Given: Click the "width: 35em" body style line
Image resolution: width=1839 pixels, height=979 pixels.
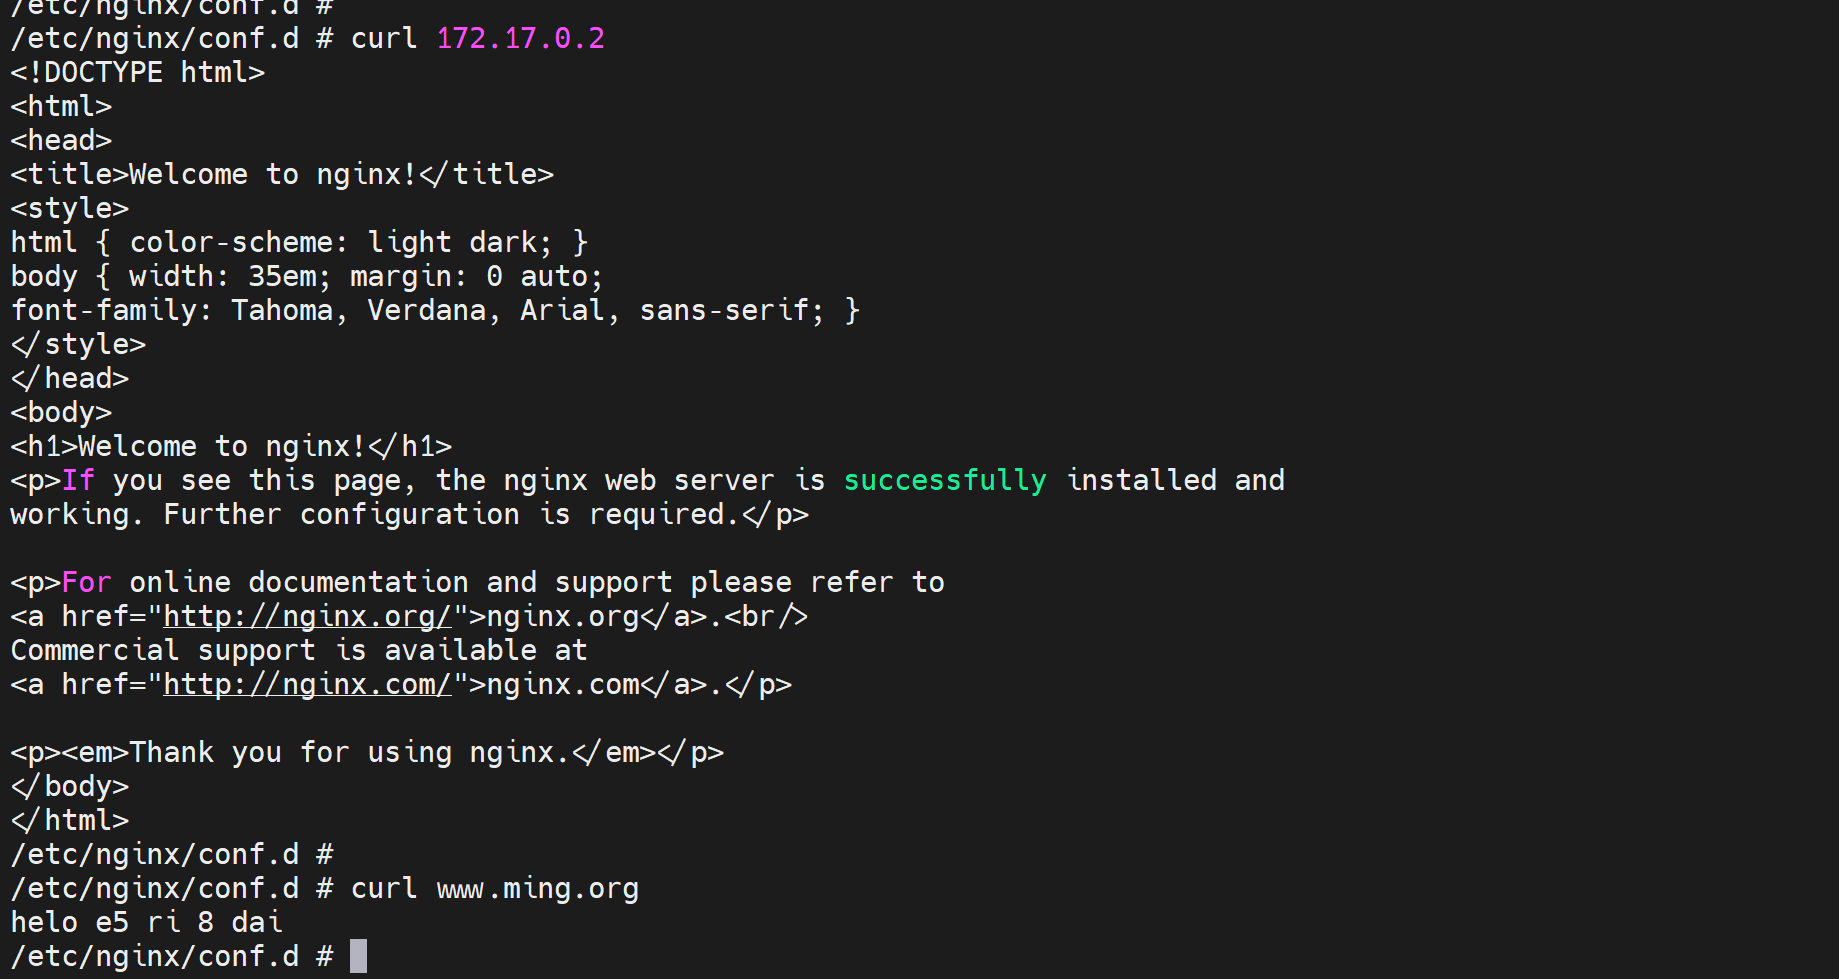Looking at the screenshot, I should 306,276.
